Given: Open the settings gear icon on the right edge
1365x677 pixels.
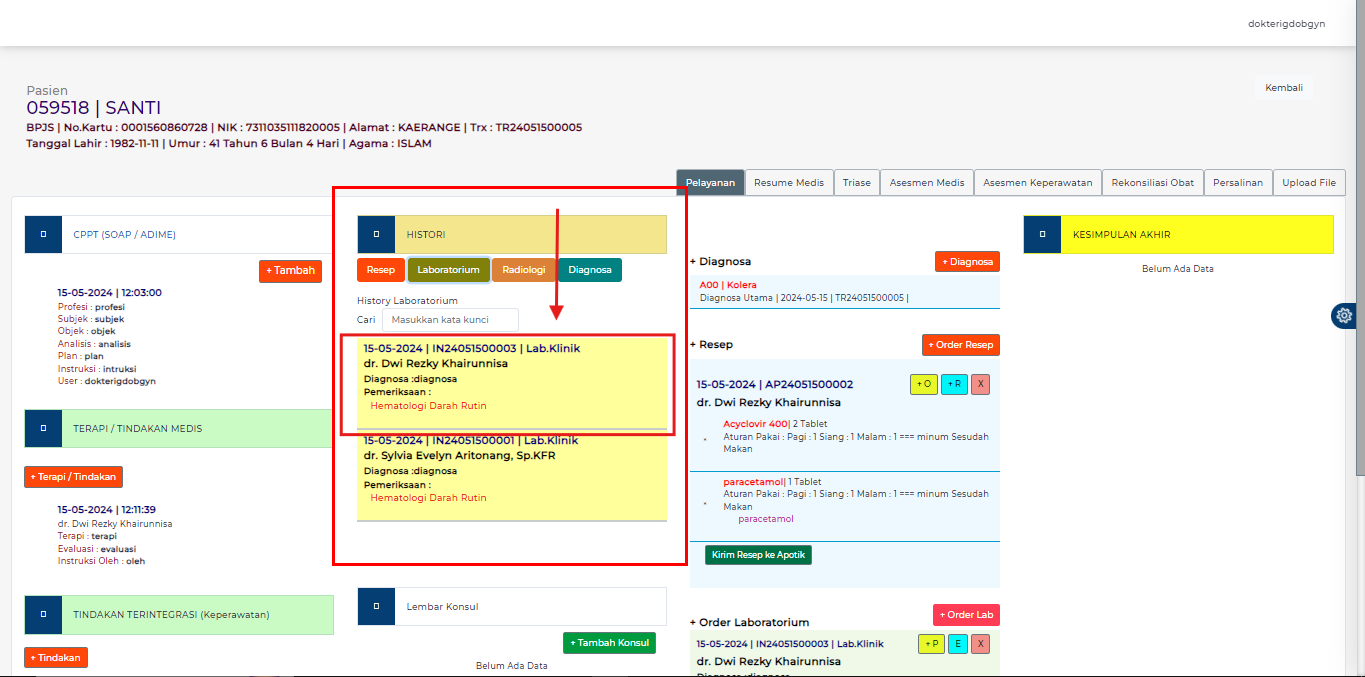Looking at the screenshot, I should [x=1343, y=315].
